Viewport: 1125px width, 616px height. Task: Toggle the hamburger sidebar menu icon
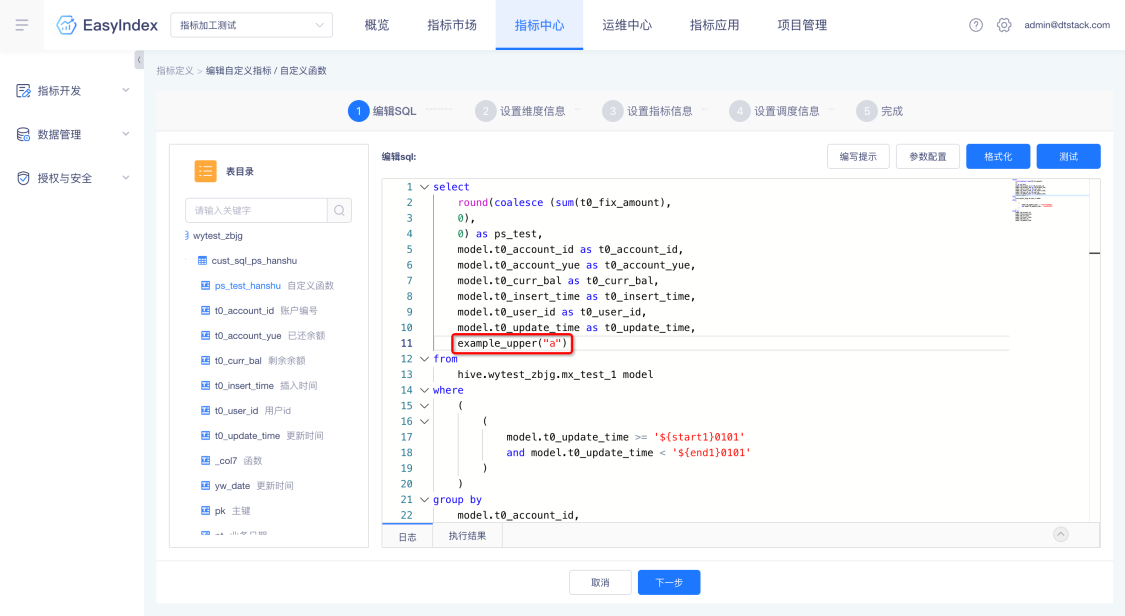click(x=22, y=25)
